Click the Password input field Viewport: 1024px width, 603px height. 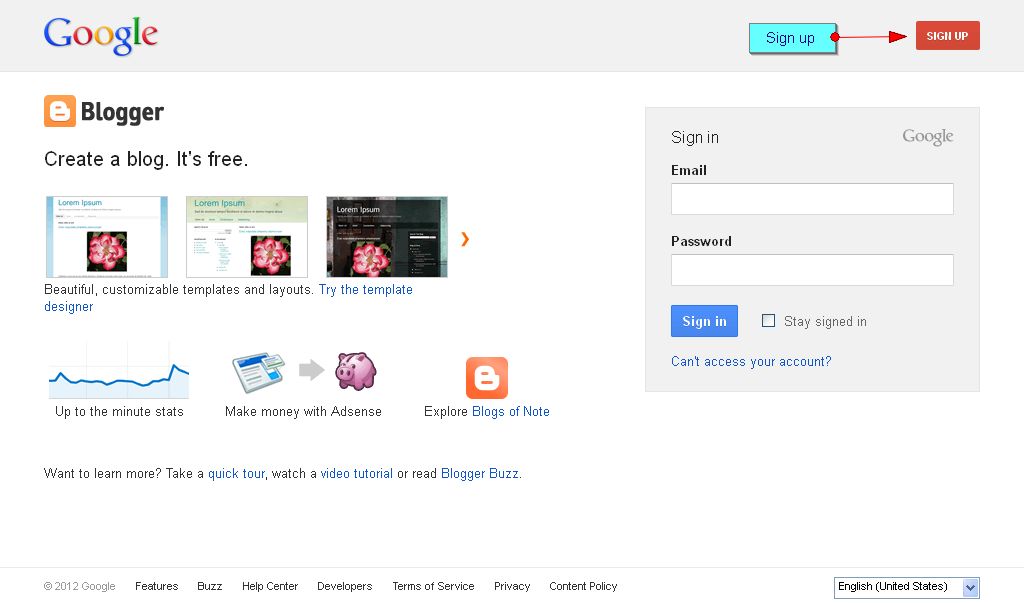click(811, 270)
